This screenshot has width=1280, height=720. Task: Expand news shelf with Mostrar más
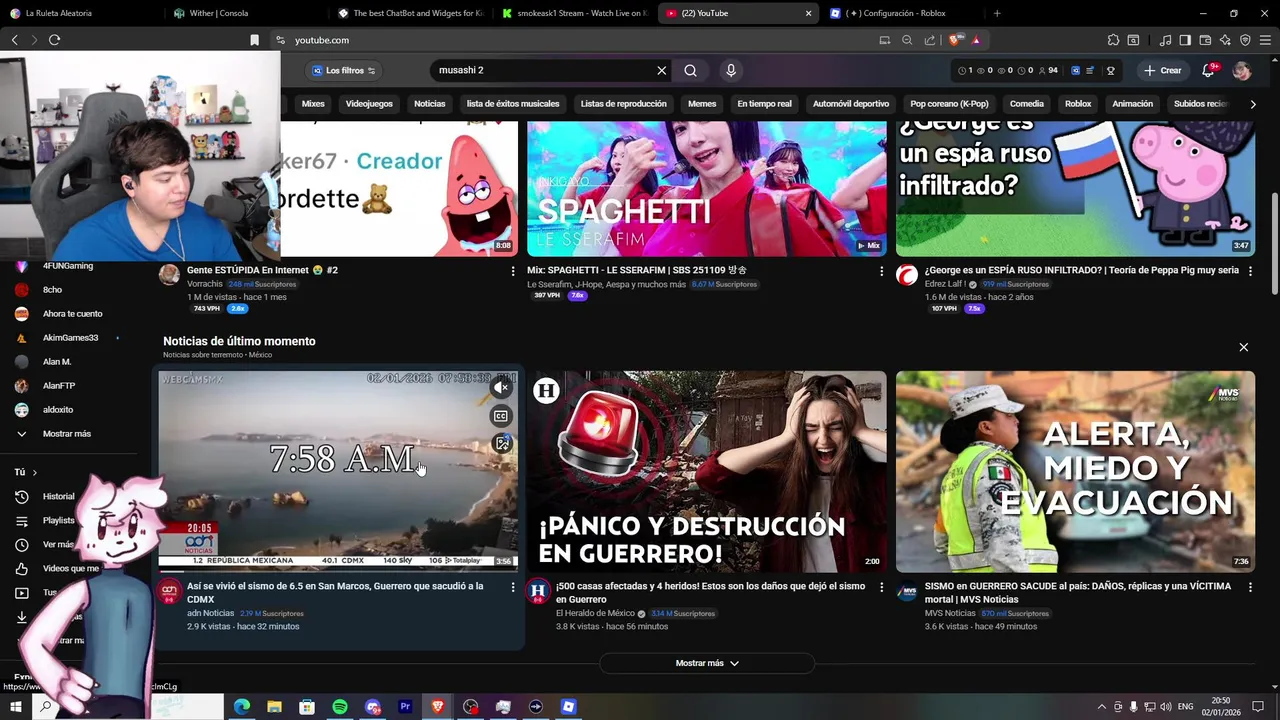pos(707,663)
